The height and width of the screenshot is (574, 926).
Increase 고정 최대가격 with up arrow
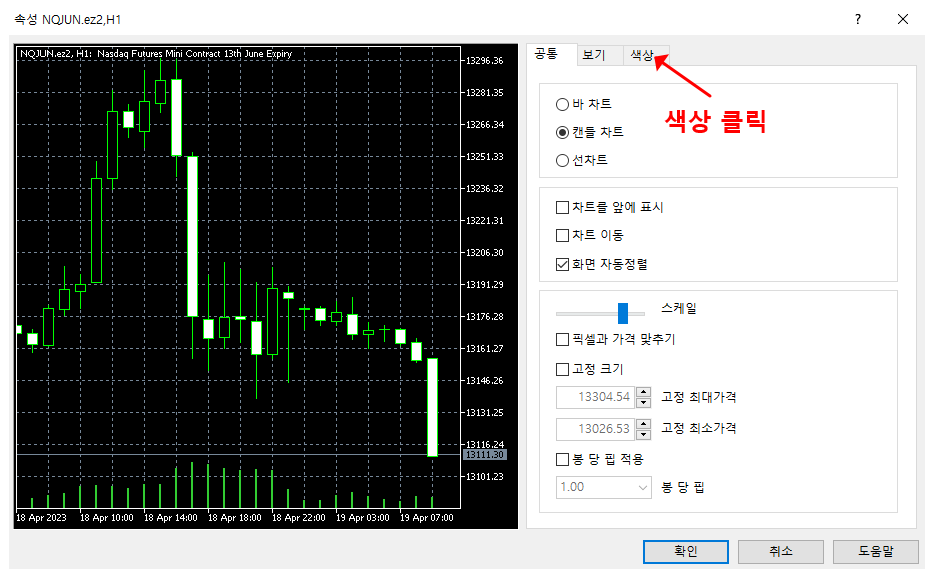point(643,392)
